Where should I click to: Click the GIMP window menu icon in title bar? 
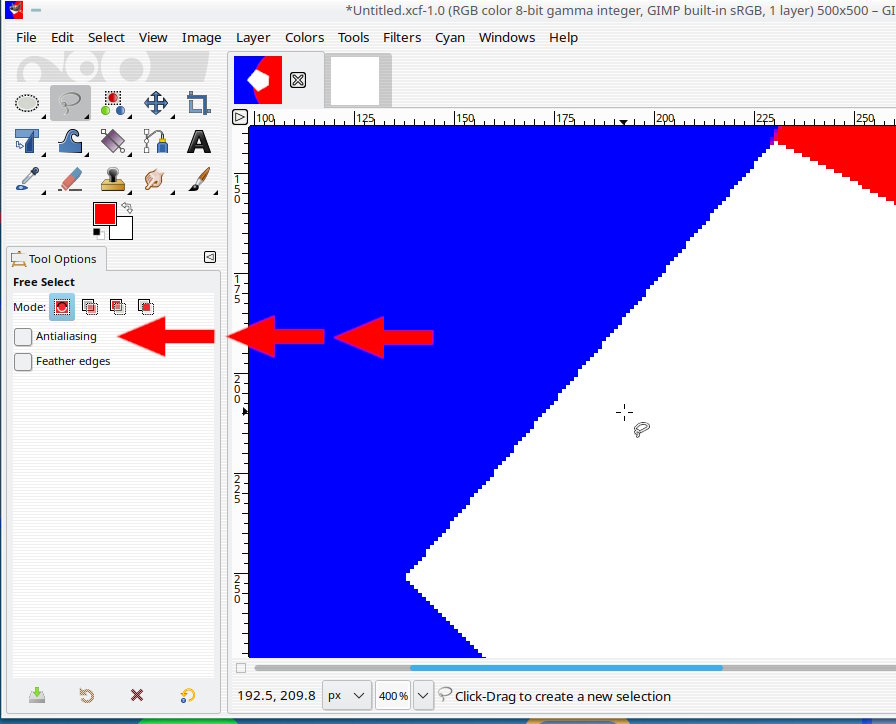(x=14, y=9)
